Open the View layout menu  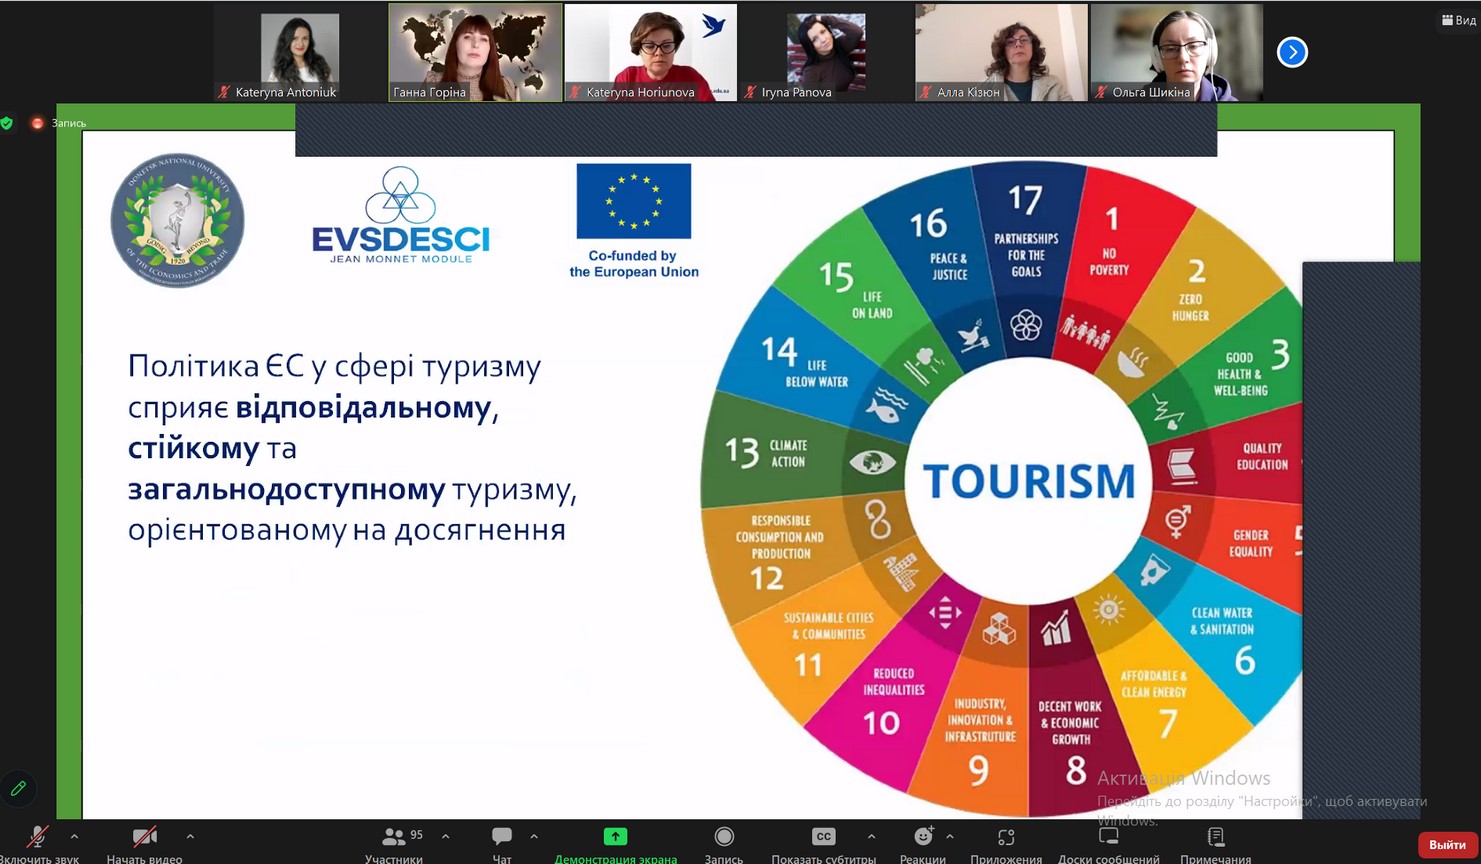click(1458, 20)
